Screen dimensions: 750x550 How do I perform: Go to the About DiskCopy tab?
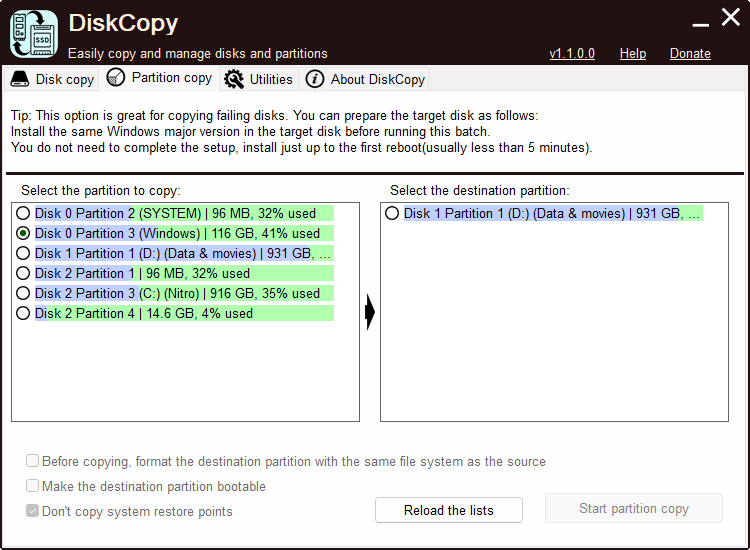(364, 79)
